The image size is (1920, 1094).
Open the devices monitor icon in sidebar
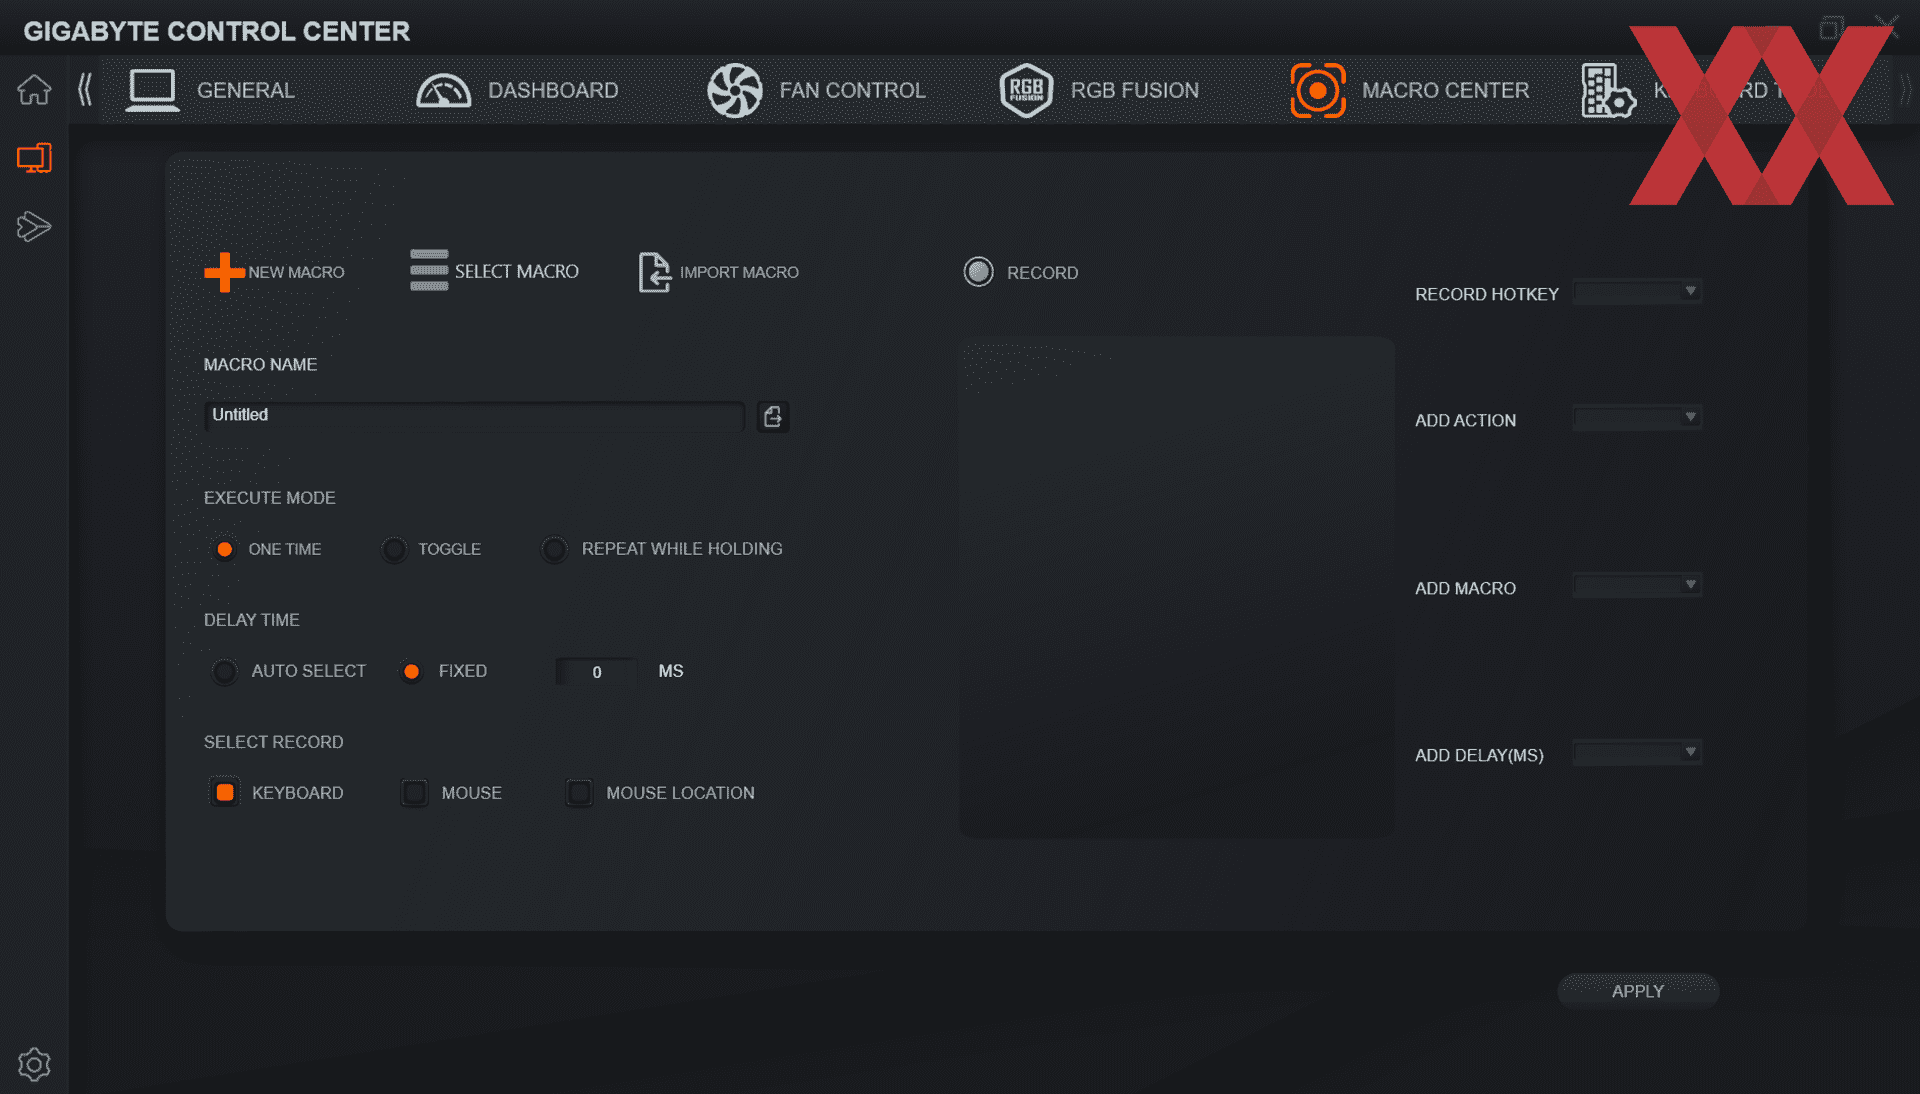34,158
